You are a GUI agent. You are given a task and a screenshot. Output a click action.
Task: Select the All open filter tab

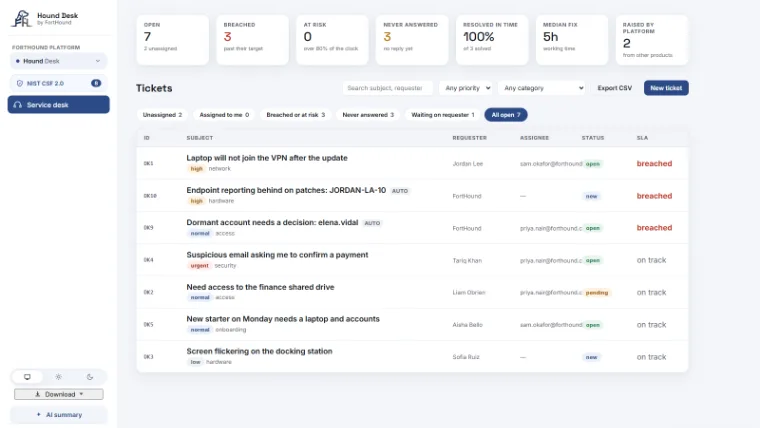tap(506, 115)
